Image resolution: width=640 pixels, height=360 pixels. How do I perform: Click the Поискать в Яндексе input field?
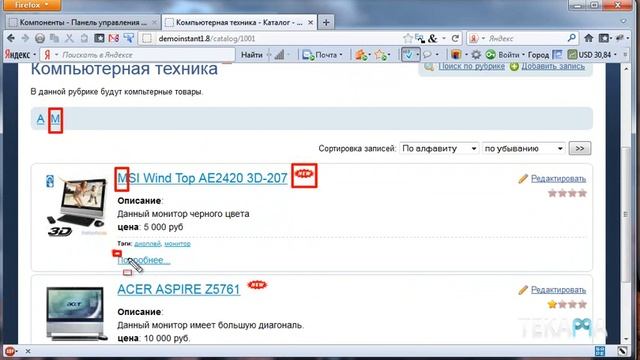(139, 55)
